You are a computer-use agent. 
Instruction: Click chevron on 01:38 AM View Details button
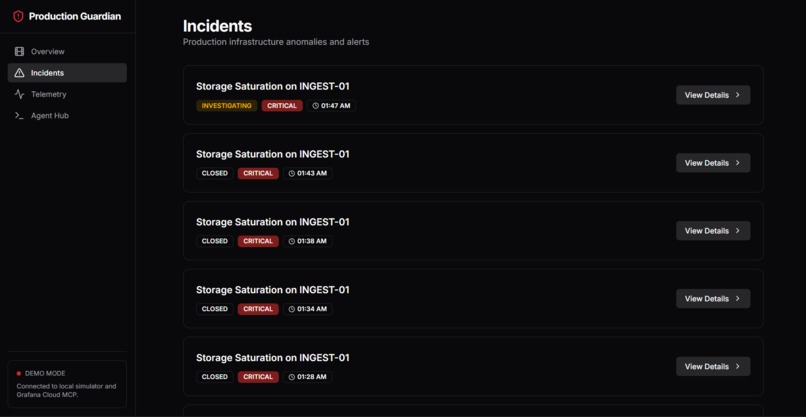coord(738,231)
